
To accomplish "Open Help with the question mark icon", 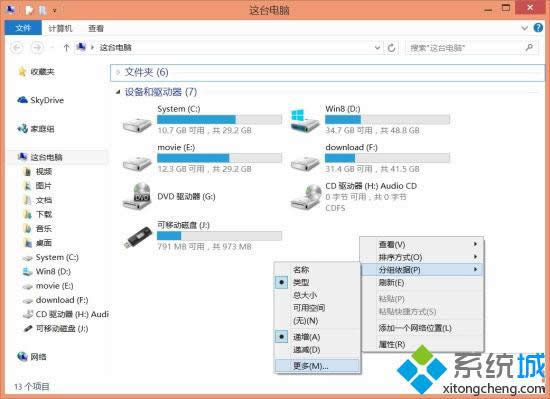I will tap(538, 28).
